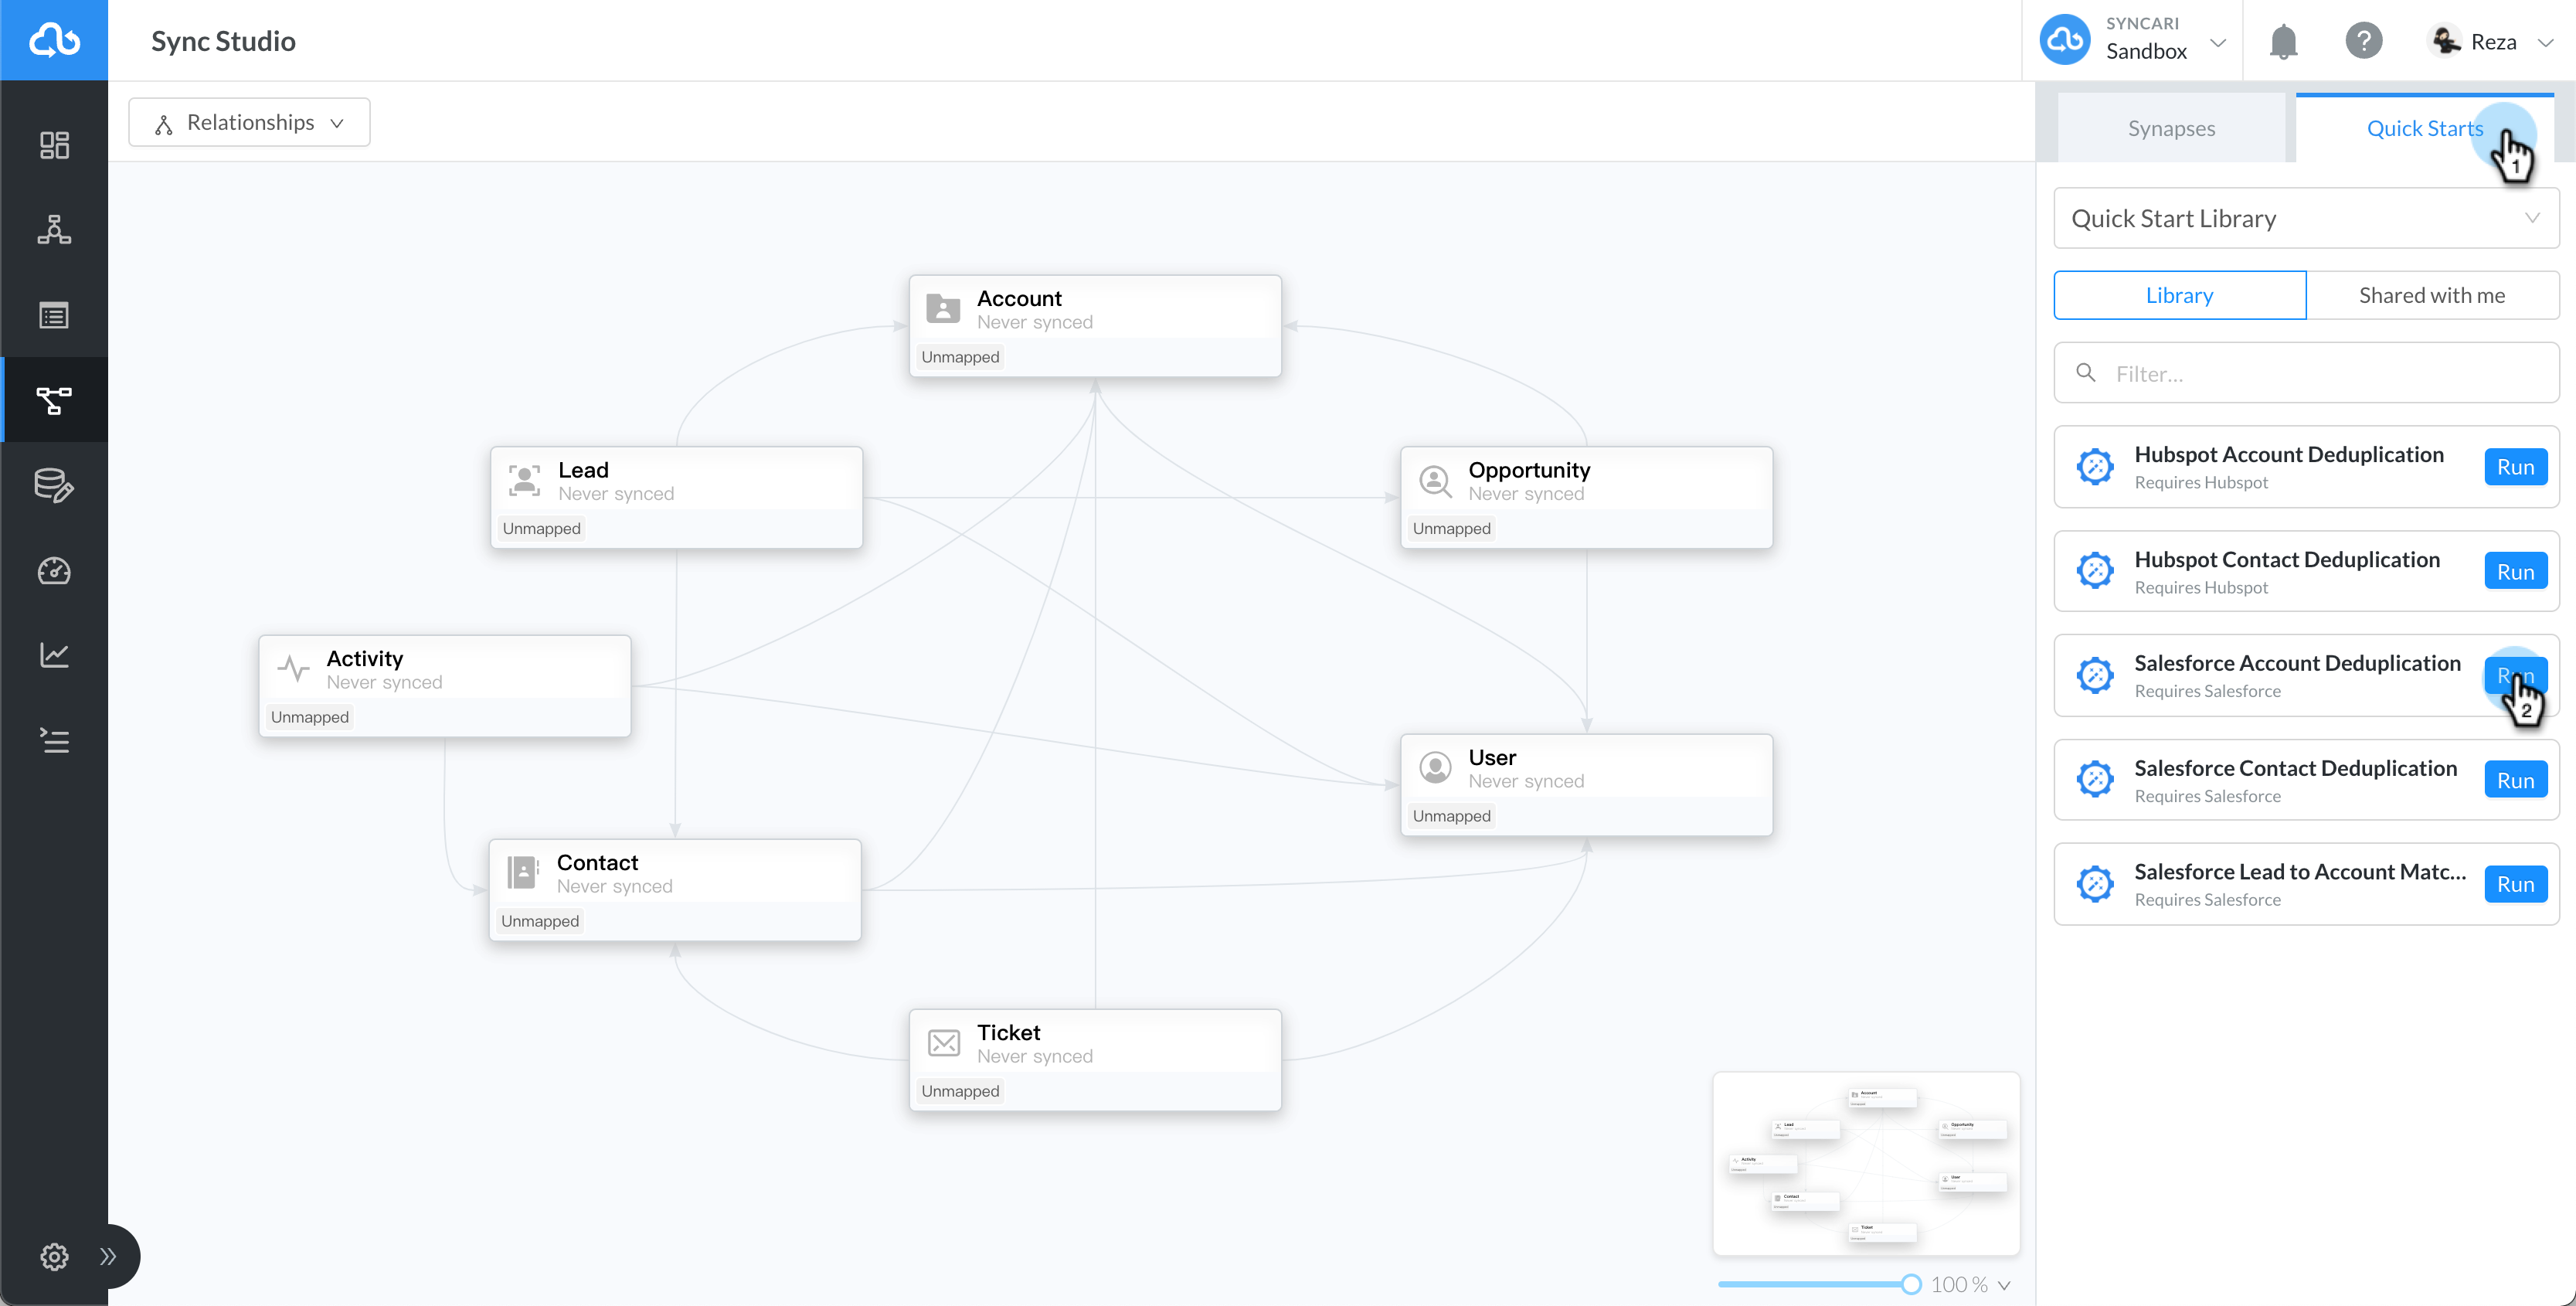Select the Opportunity node title
Screen dimensions: 2576x1306
tap(1529, 470)
